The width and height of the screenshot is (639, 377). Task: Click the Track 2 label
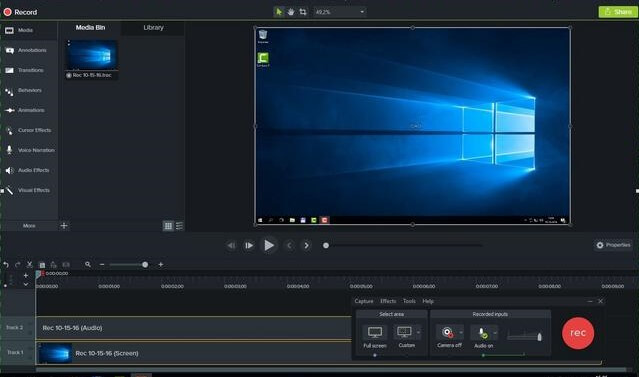click(x=15, y=327)
